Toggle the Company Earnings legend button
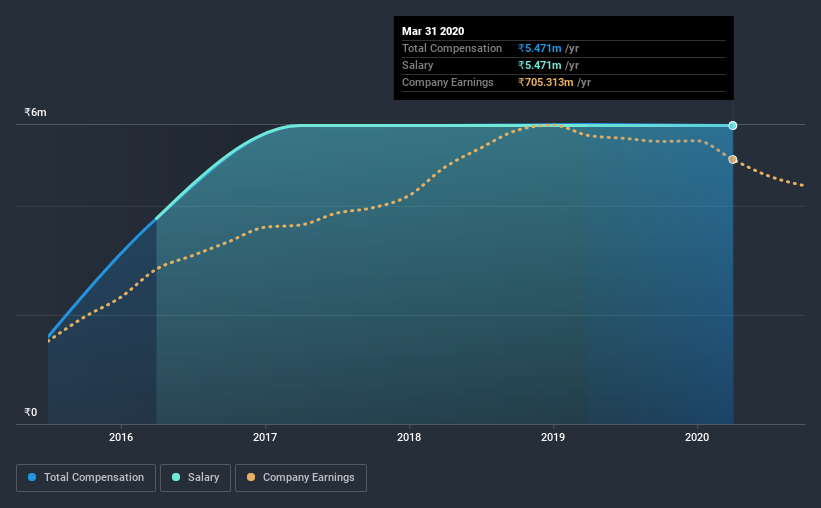The height and width of the screenshot is (508, 821). [301, 478]
